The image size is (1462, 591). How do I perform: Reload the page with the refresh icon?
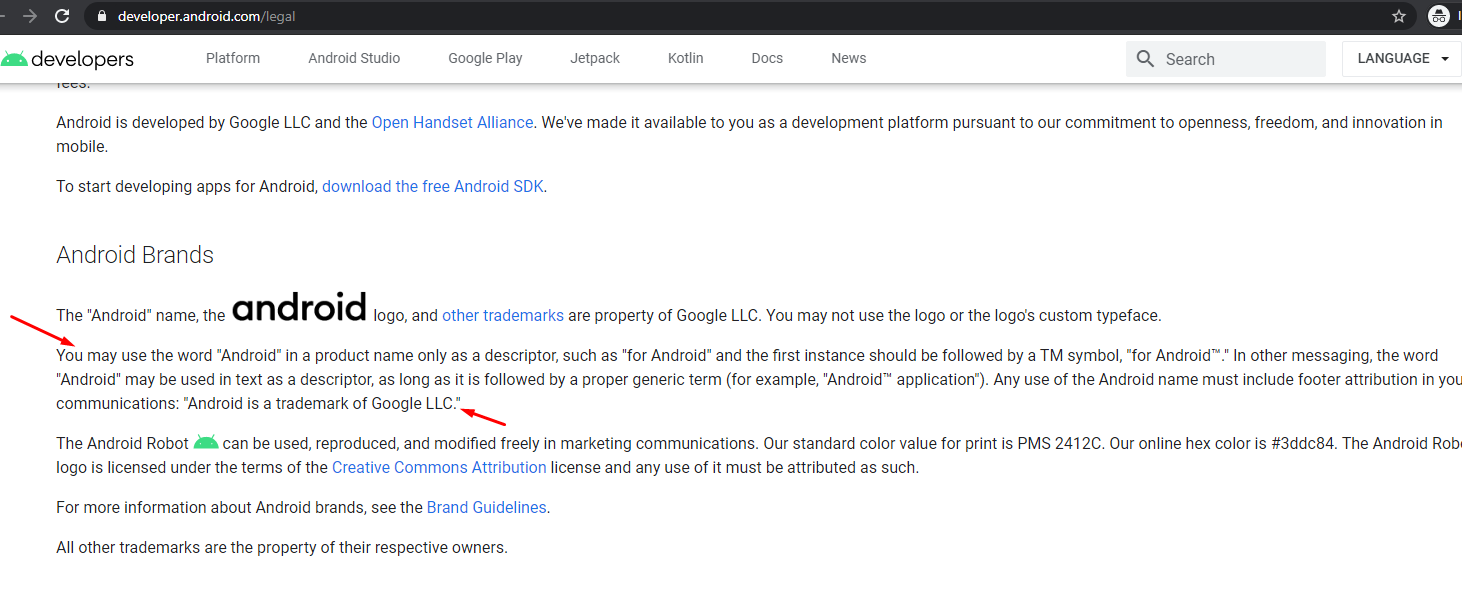(x=62, y=16)
